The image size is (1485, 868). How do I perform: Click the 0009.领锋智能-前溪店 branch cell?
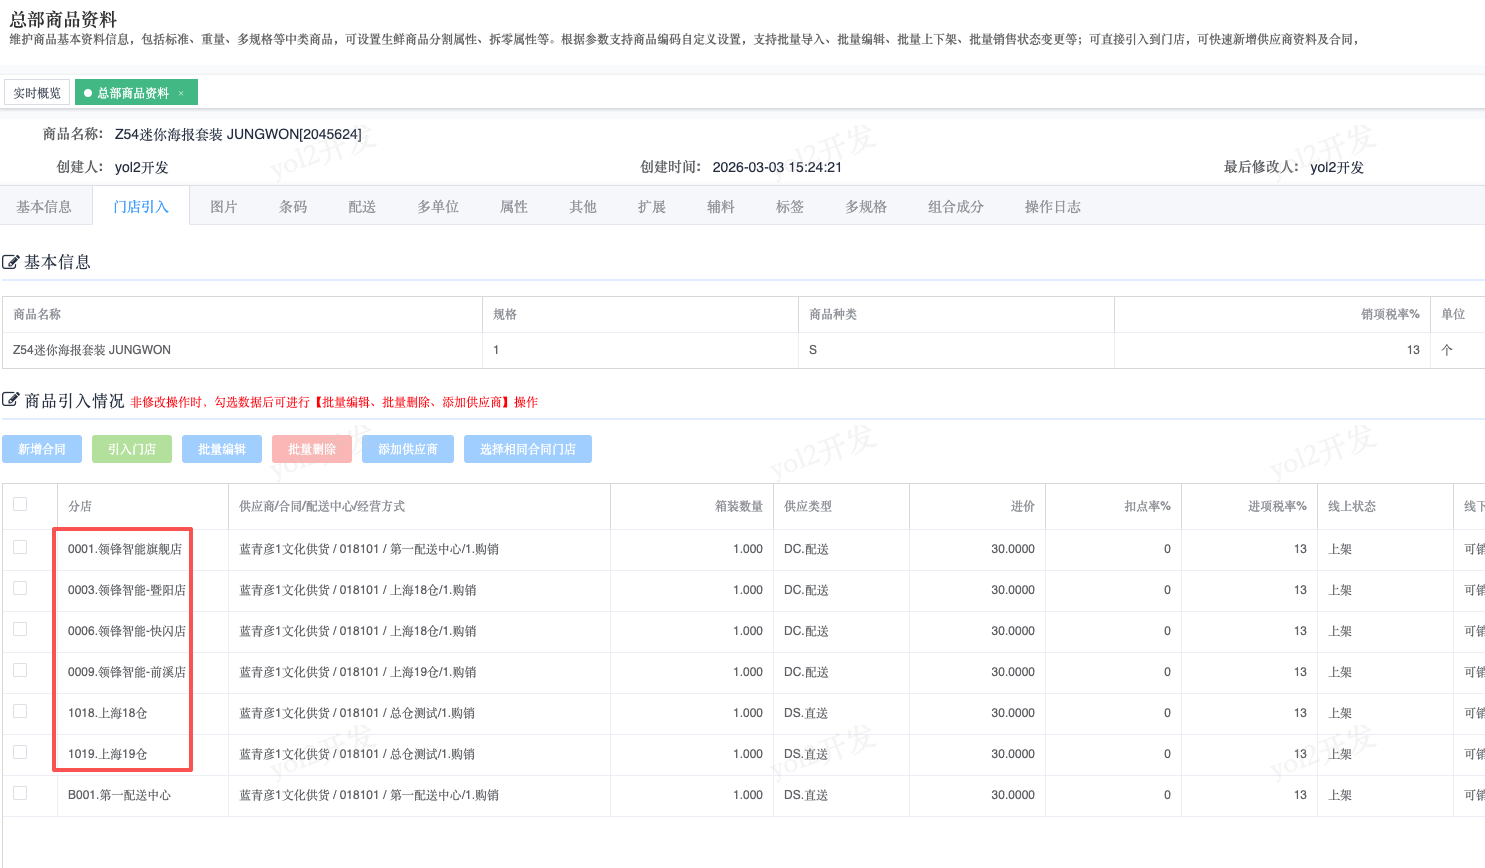point(126,672)
